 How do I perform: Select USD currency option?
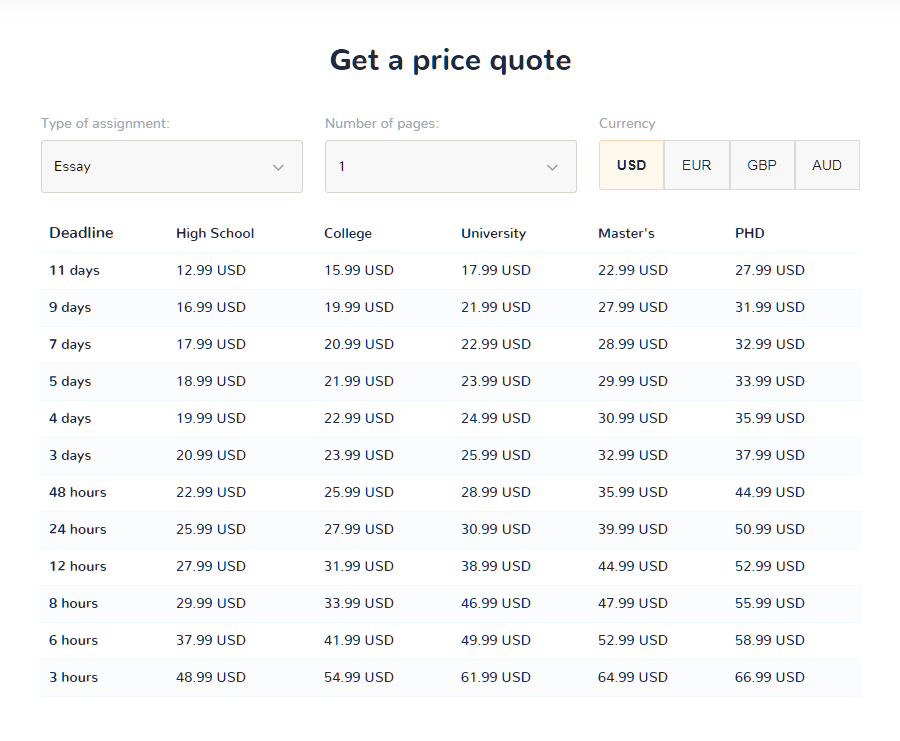pos(631,165)
